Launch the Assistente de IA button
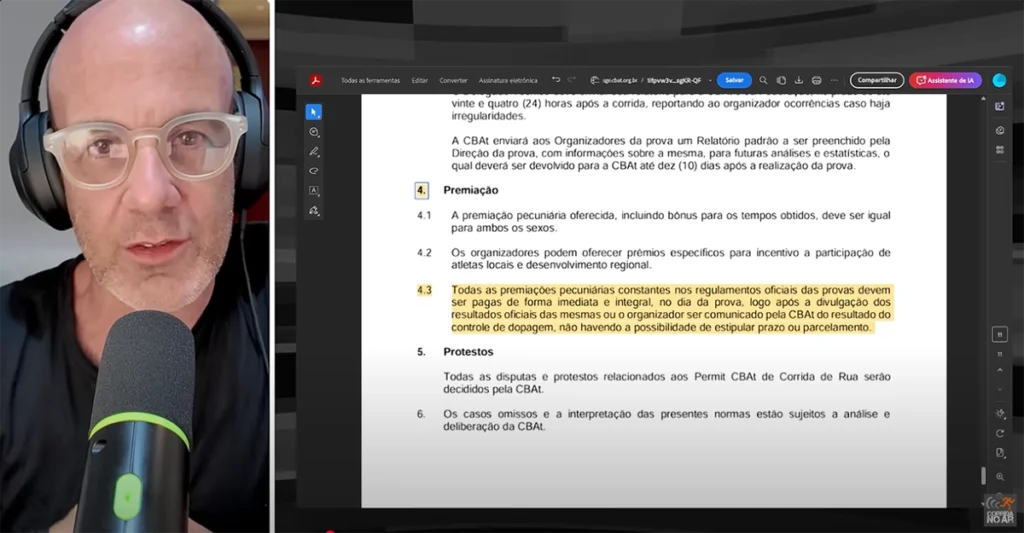 [945, 80]
